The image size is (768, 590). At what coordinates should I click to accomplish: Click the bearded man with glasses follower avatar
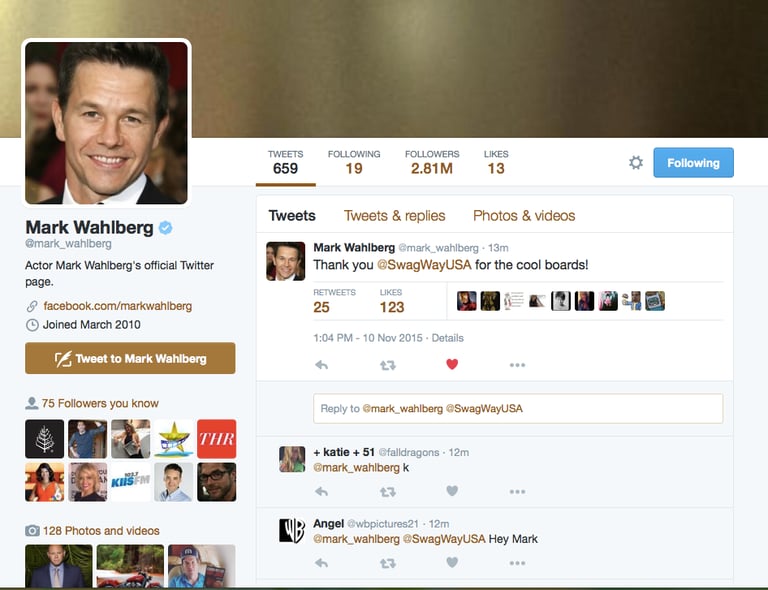tap(216, 482)
